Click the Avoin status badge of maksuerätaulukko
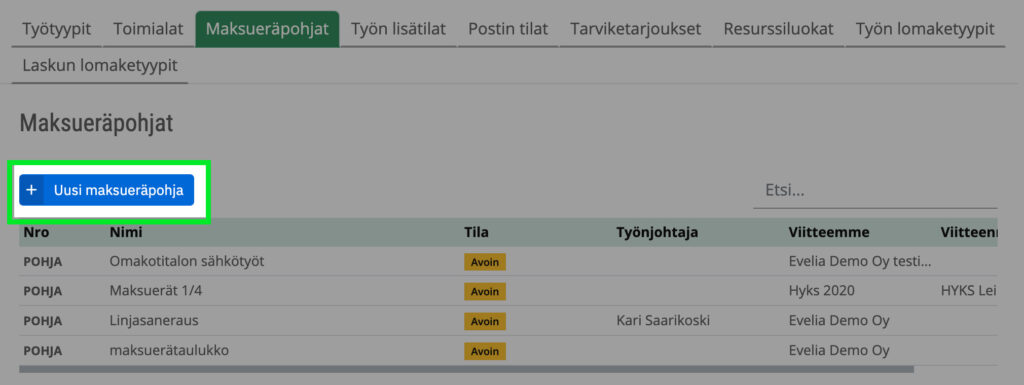1024x385 pixels. [485, 352]
